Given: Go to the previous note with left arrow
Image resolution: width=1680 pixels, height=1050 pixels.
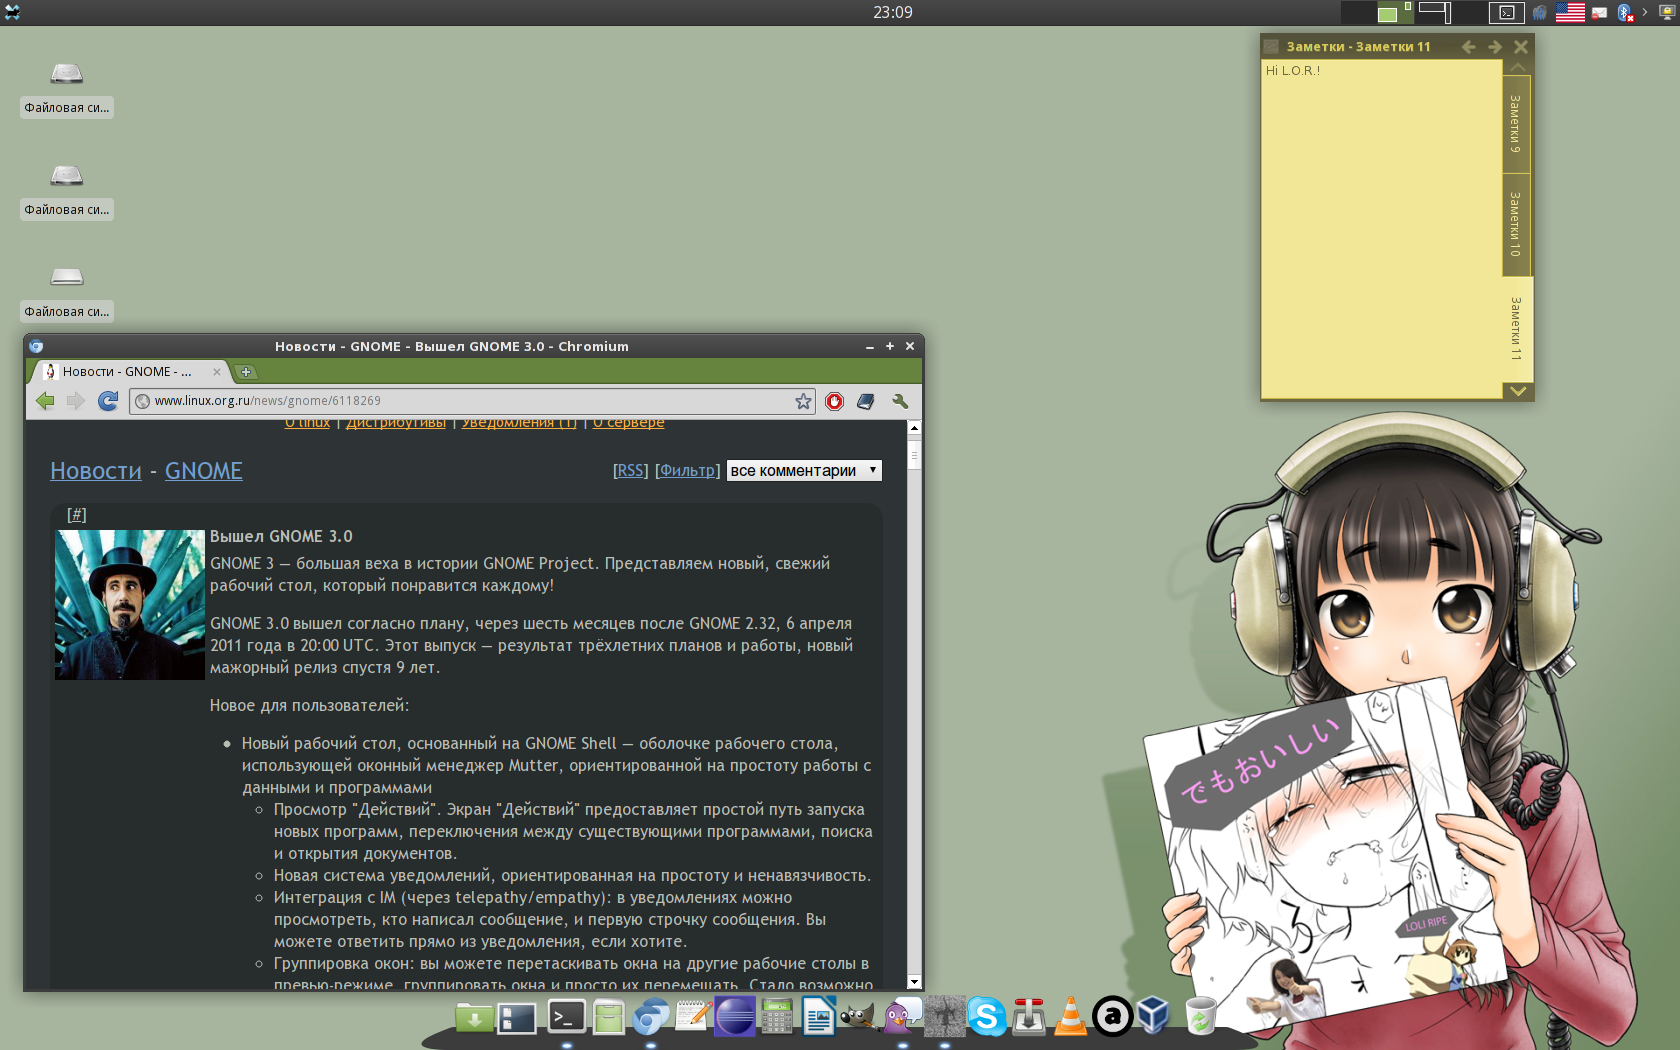Looking at the screenshot, I should pyautogui.click(x=1468, y=47).
